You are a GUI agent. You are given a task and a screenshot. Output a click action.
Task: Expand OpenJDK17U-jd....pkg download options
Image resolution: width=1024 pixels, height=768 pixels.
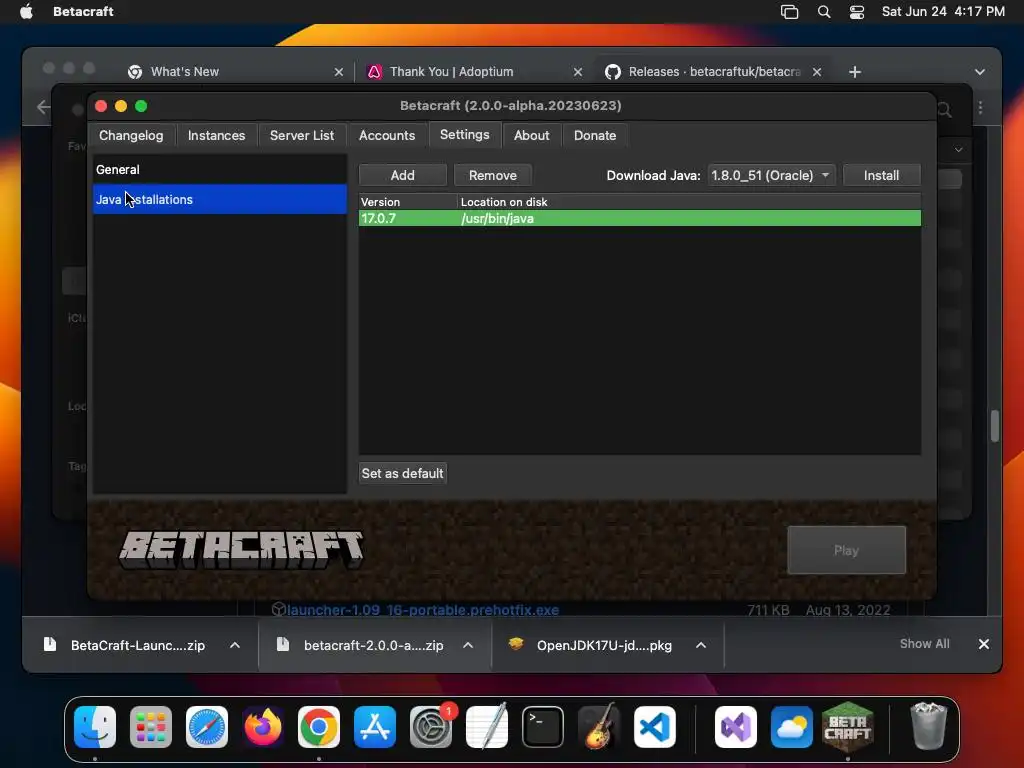701,645
